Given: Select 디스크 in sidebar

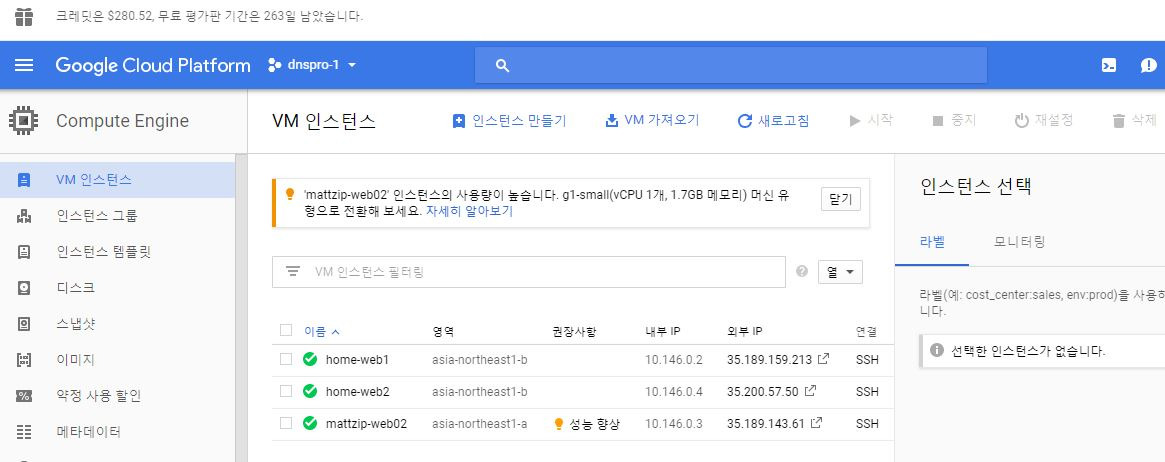Looking at the screenshot, I should pyautogui.click(x=76, y=287).
